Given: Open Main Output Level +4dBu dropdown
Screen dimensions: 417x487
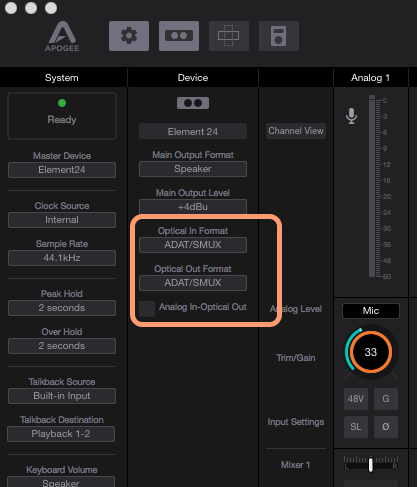Looking at the screenshot, I should coord(193,207).
